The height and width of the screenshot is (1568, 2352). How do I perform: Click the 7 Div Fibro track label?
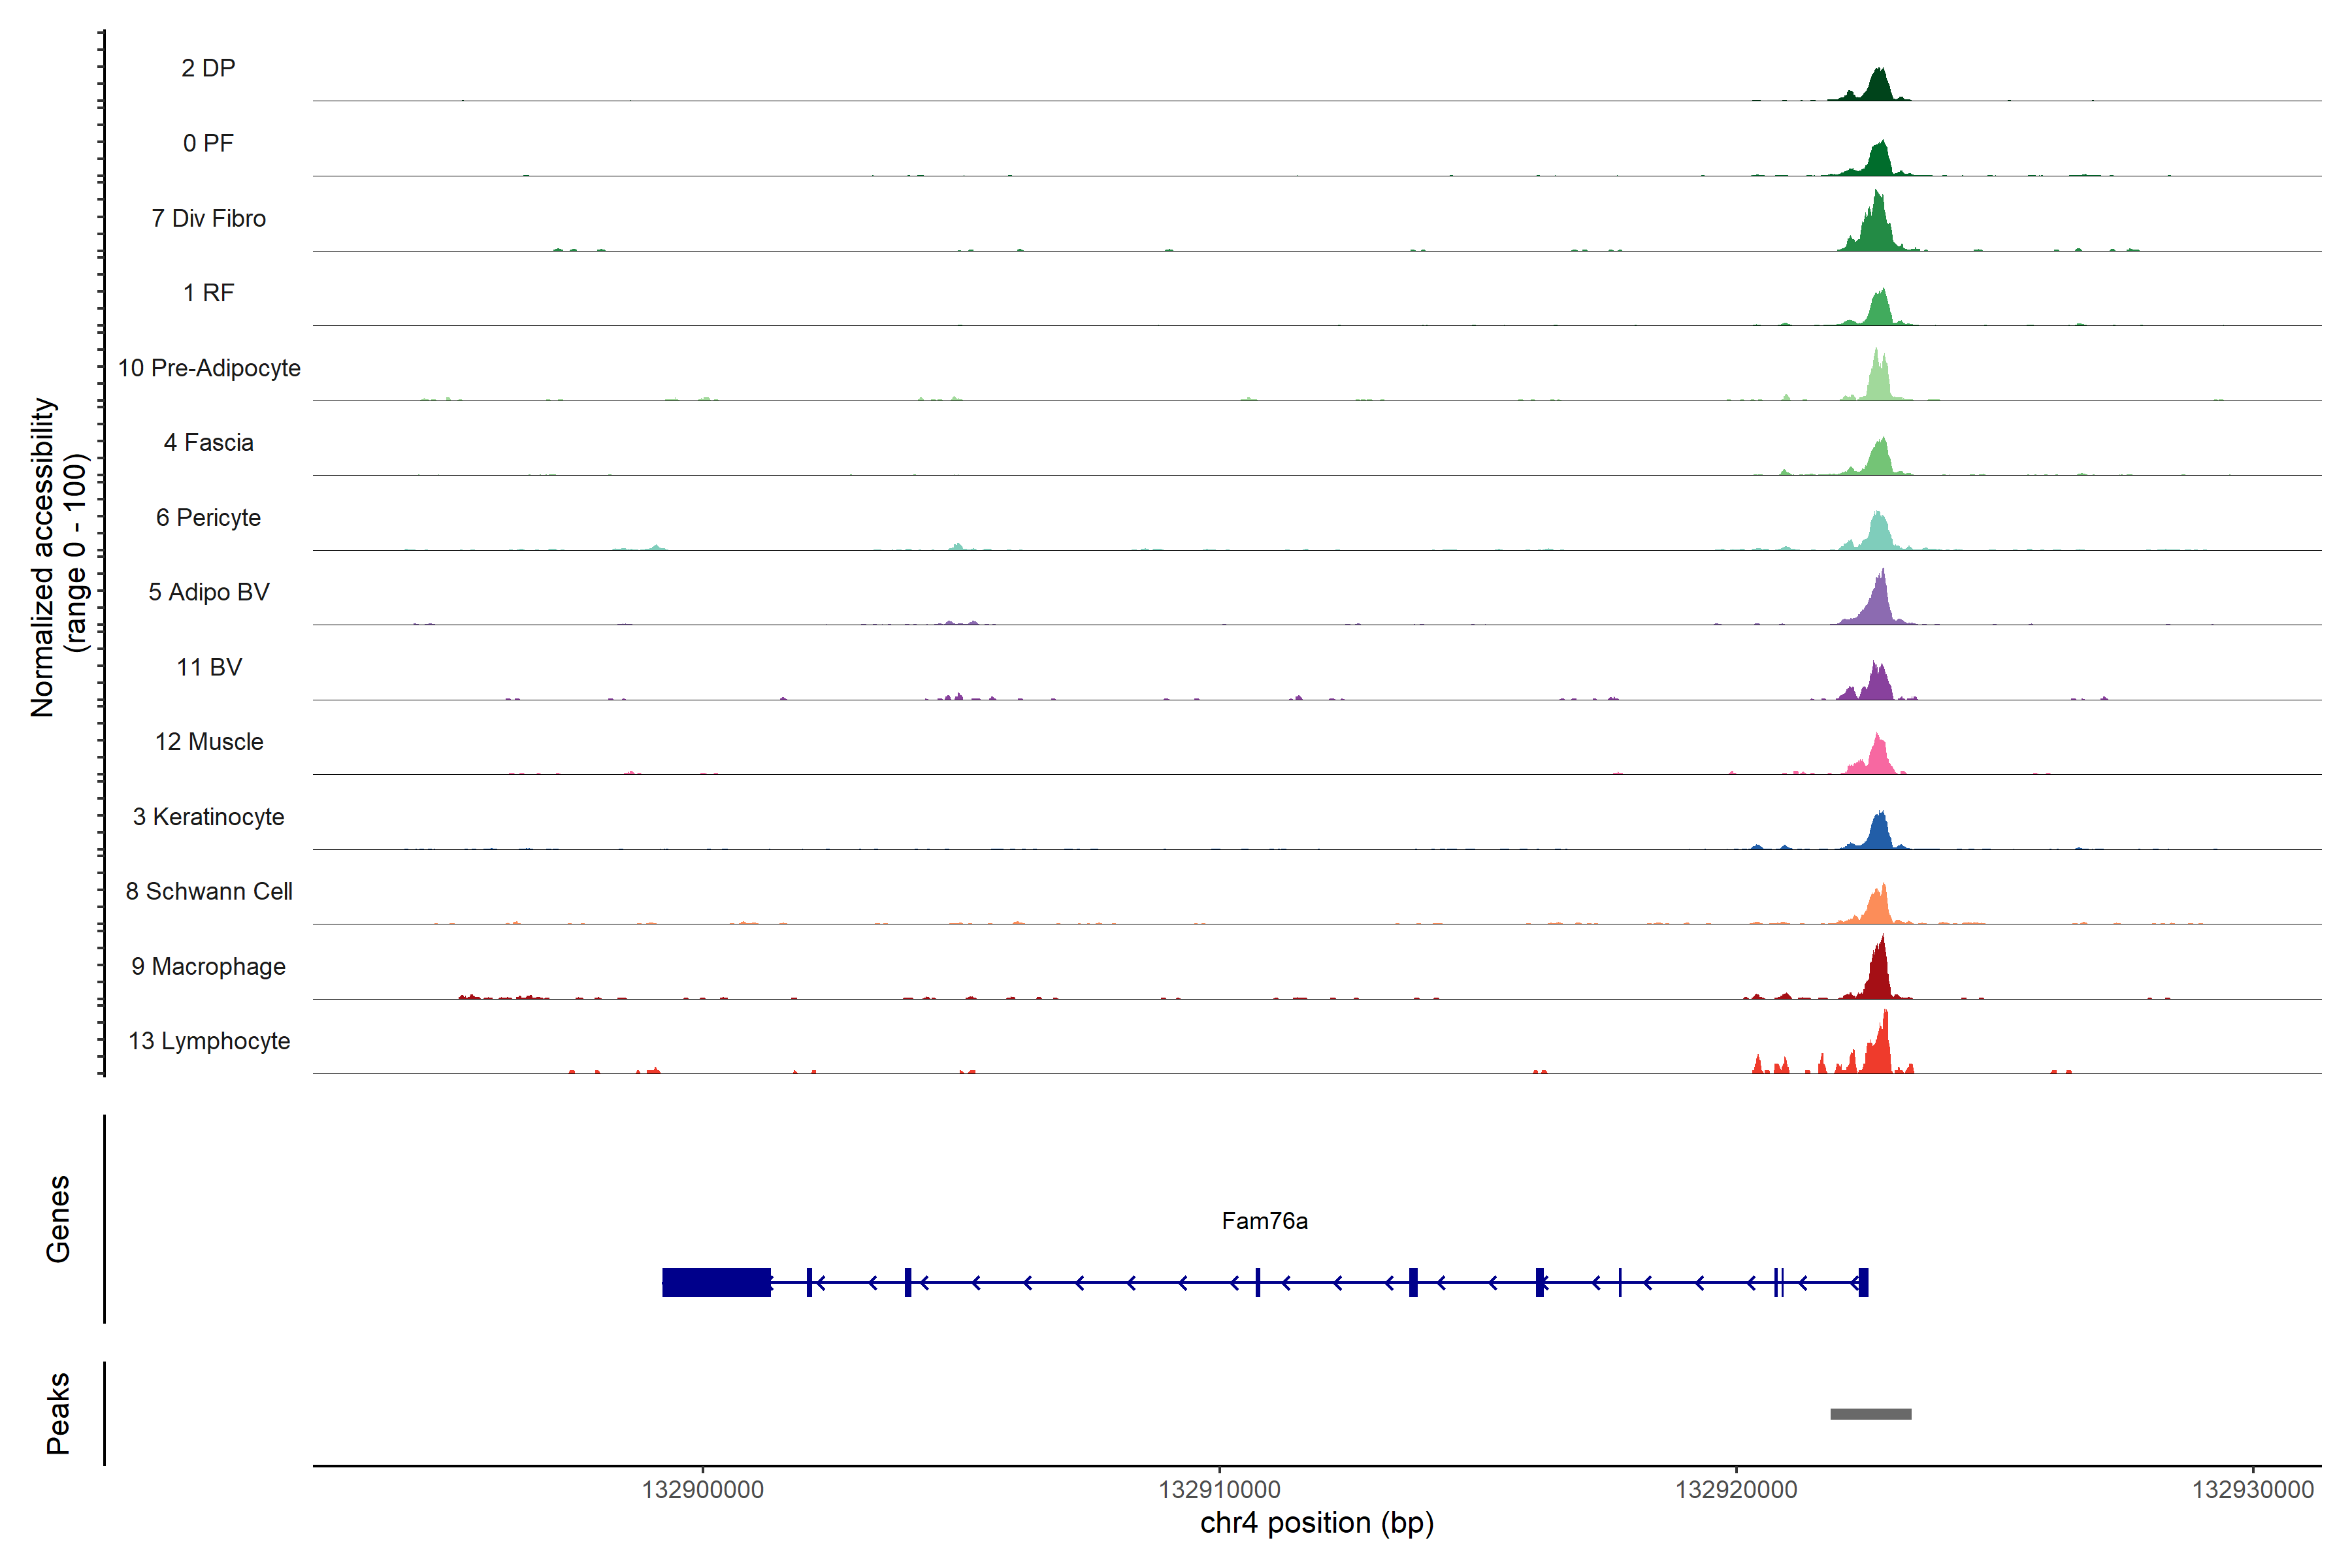(x=208, y=218)
